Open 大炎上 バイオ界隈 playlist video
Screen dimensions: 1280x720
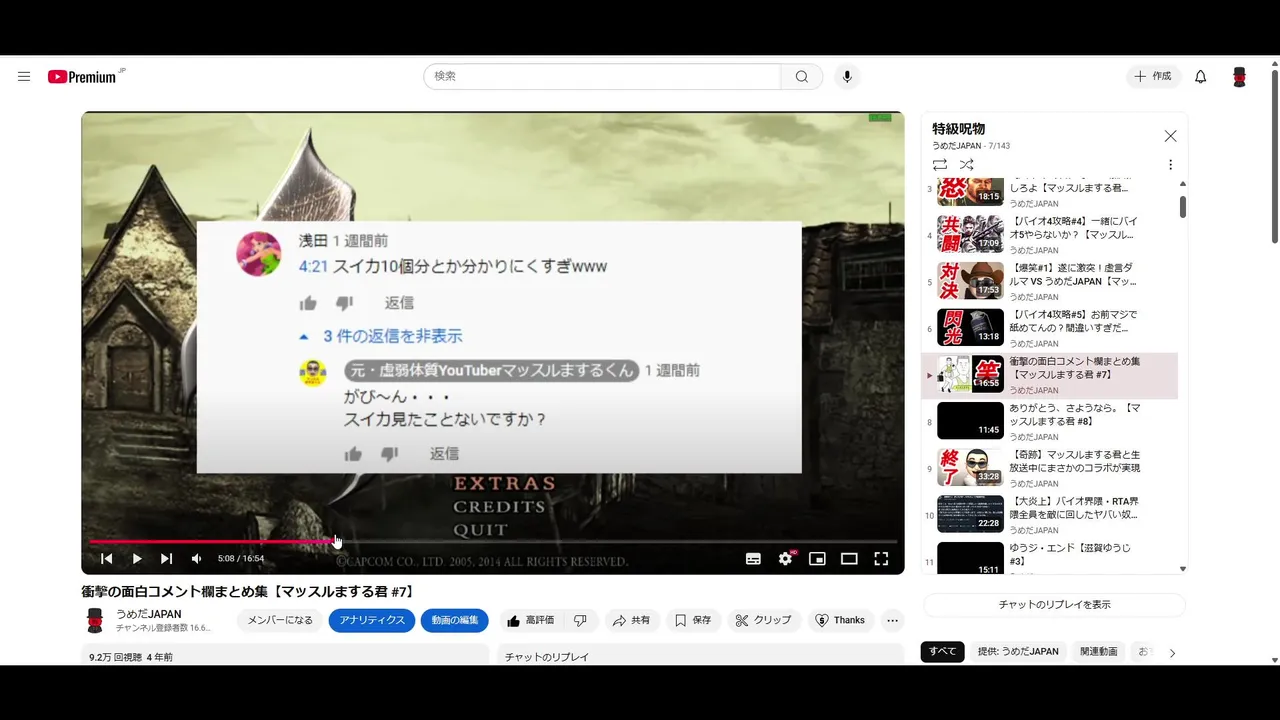pyautogui.click(x=1050, y=515)
